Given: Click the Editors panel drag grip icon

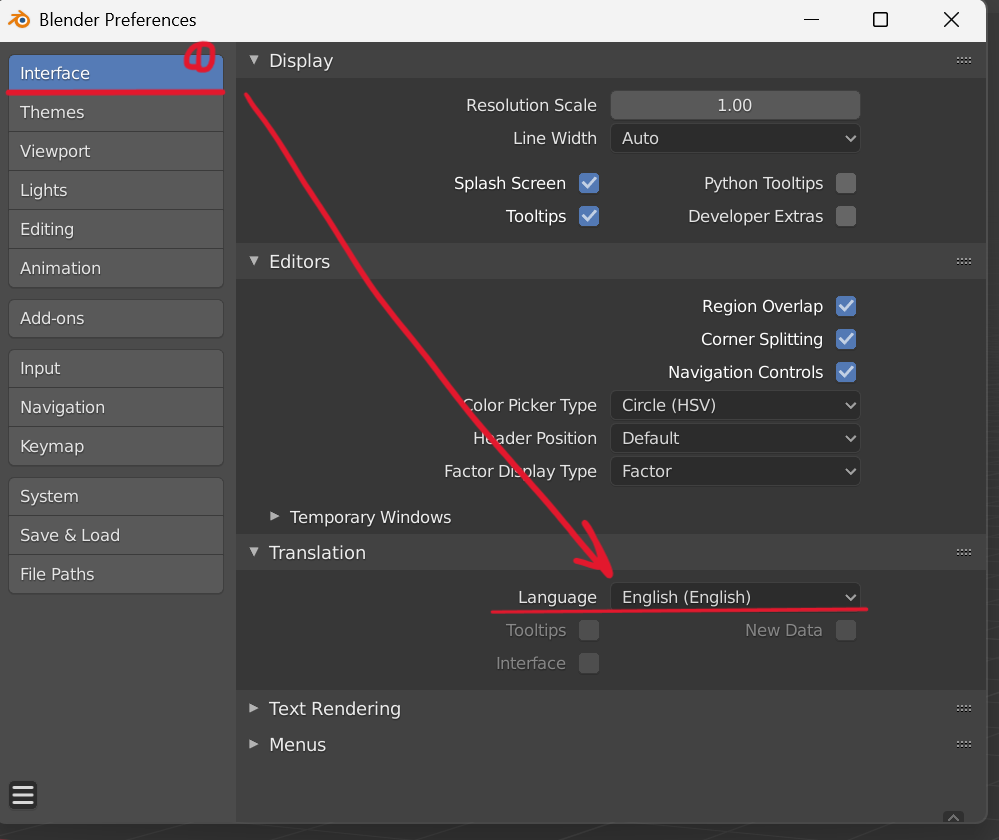Looking at the screenshot, I should click(x=963, y=262).
